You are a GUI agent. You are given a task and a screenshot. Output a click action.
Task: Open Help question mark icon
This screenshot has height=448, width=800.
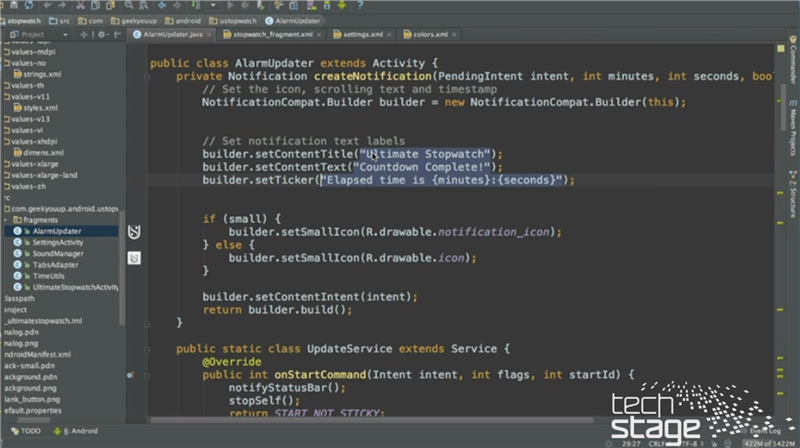(360, 5)
